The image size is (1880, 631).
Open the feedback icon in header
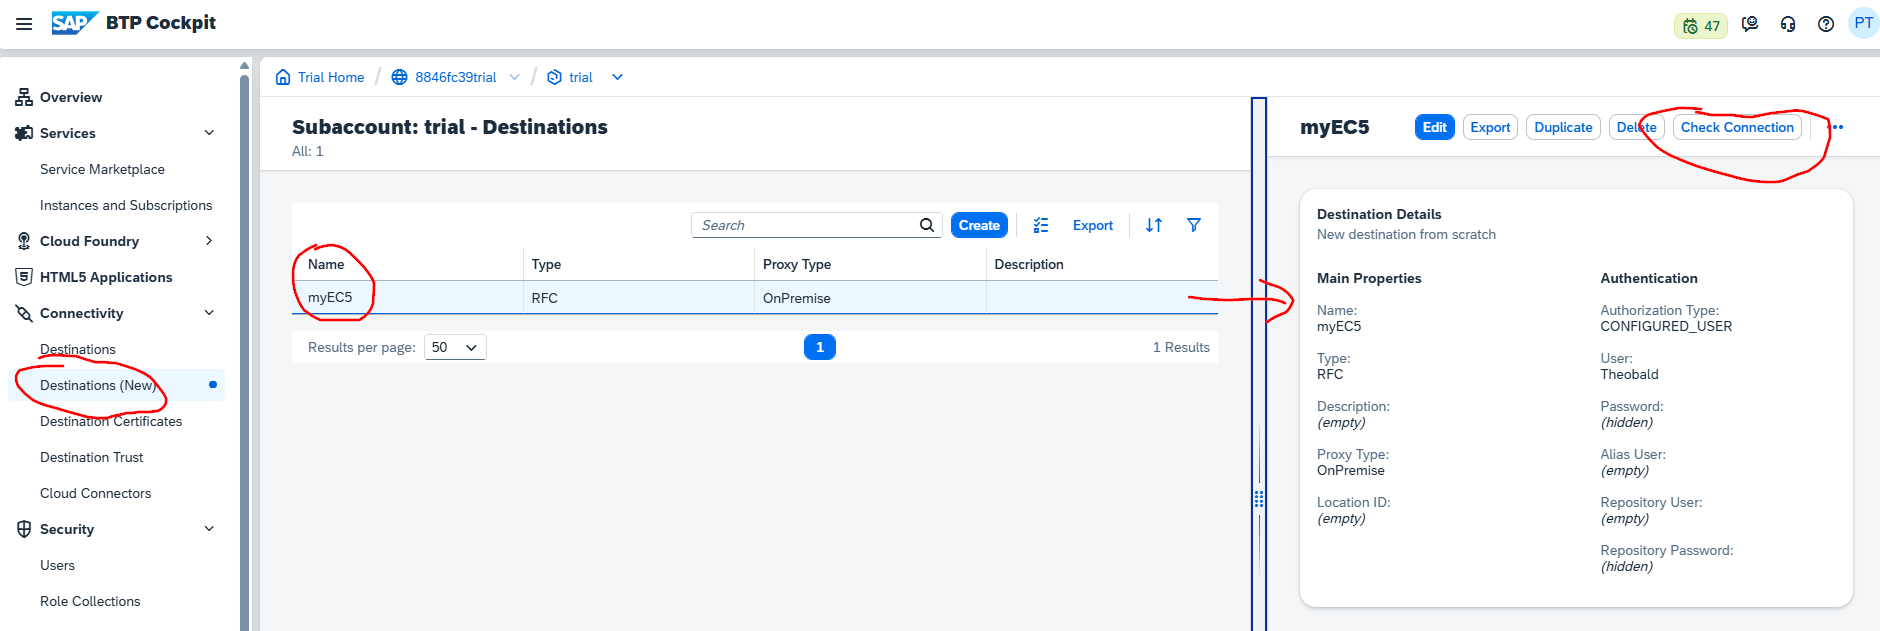coord(1750,24)
